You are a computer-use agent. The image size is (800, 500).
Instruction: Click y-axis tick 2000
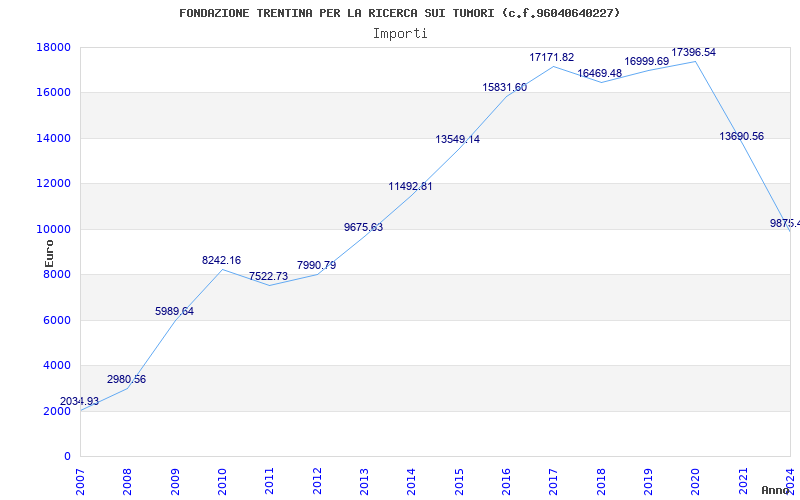[x=56, y=411]
